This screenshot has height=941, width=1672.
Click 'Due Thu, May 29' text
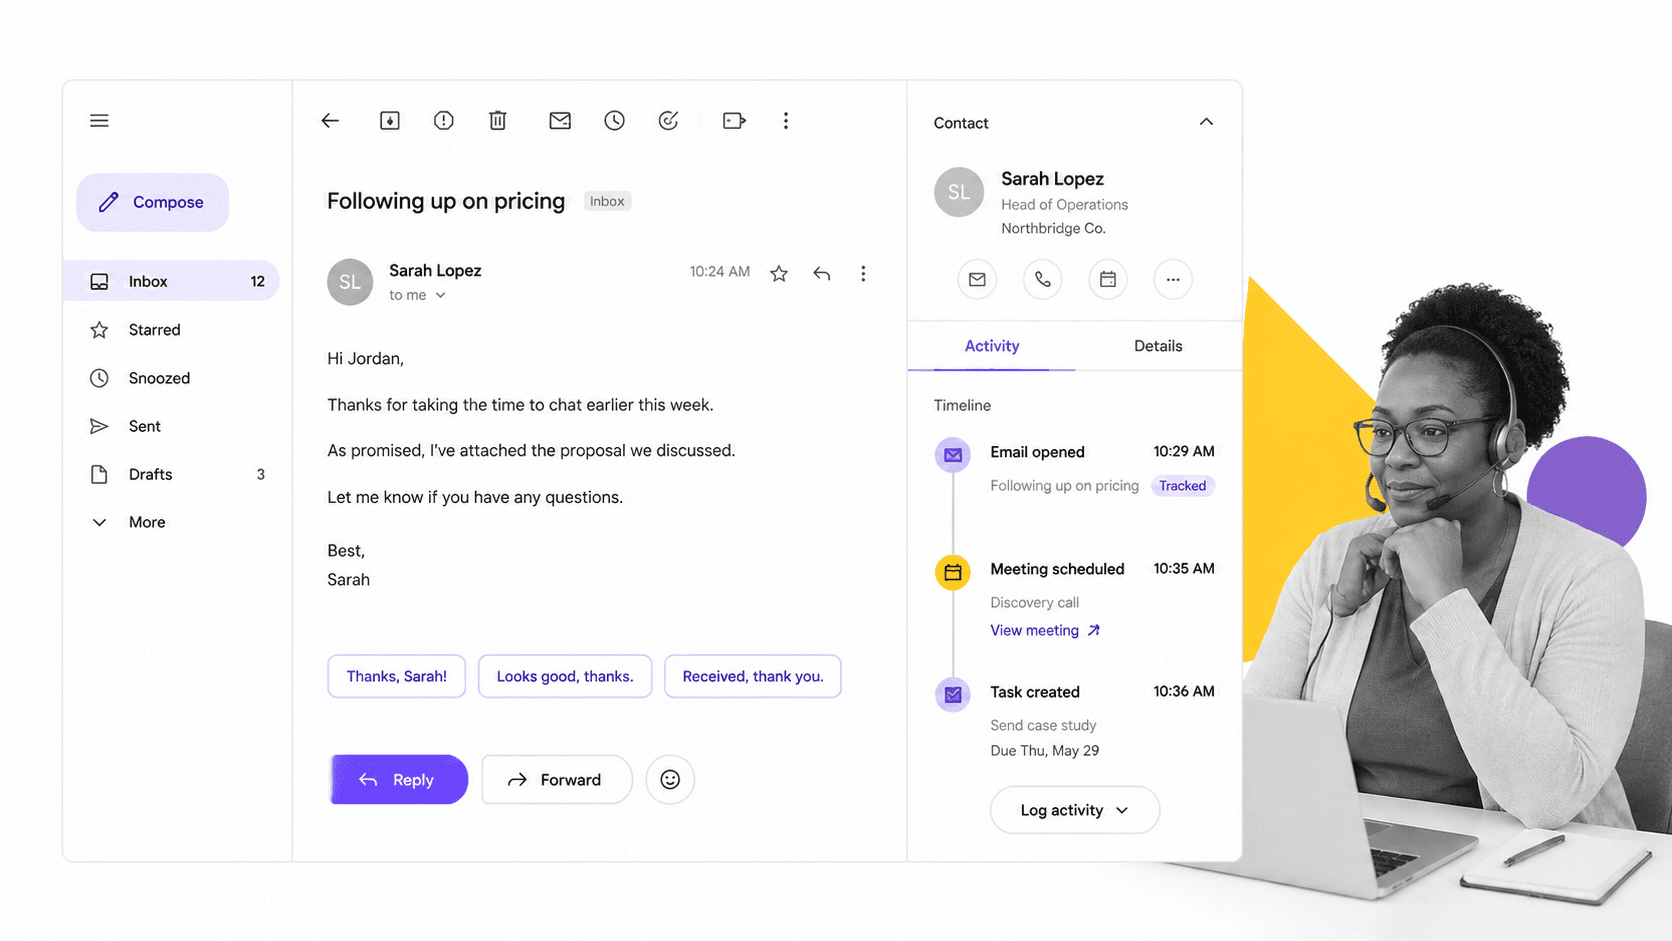(x=1045, y=751)
